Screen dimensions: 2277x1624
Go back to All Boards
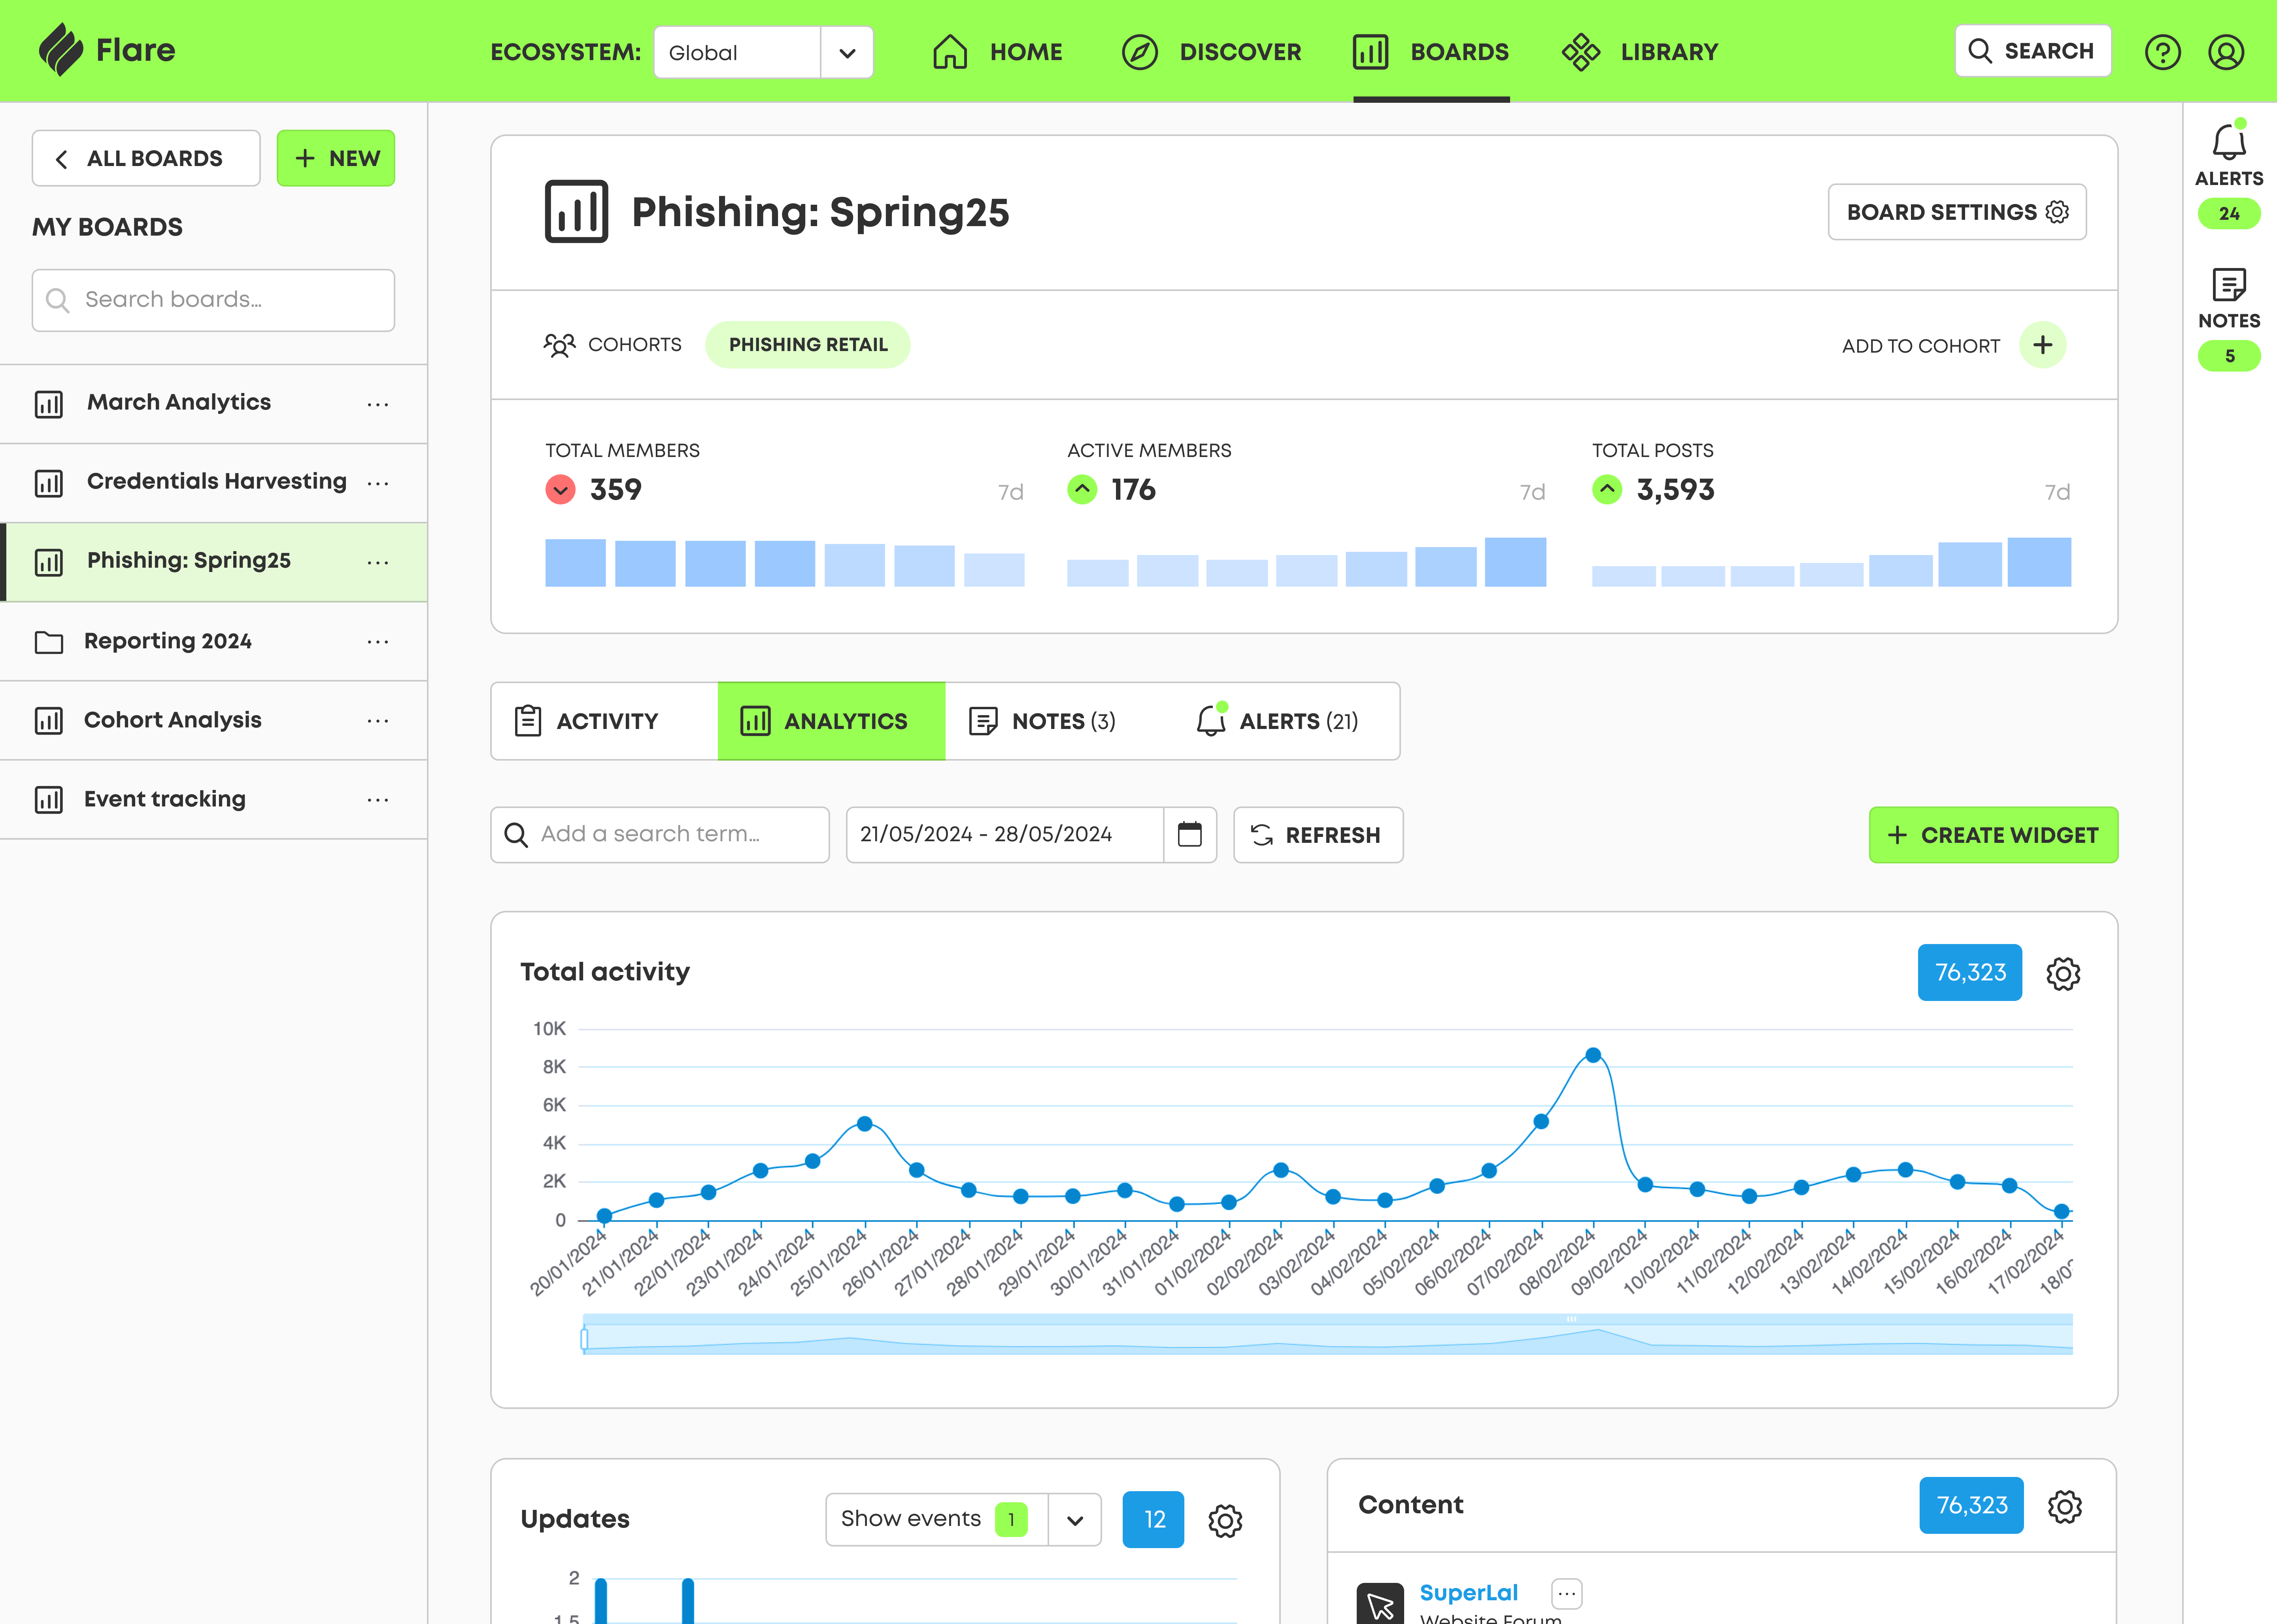[x=146, y=158]
